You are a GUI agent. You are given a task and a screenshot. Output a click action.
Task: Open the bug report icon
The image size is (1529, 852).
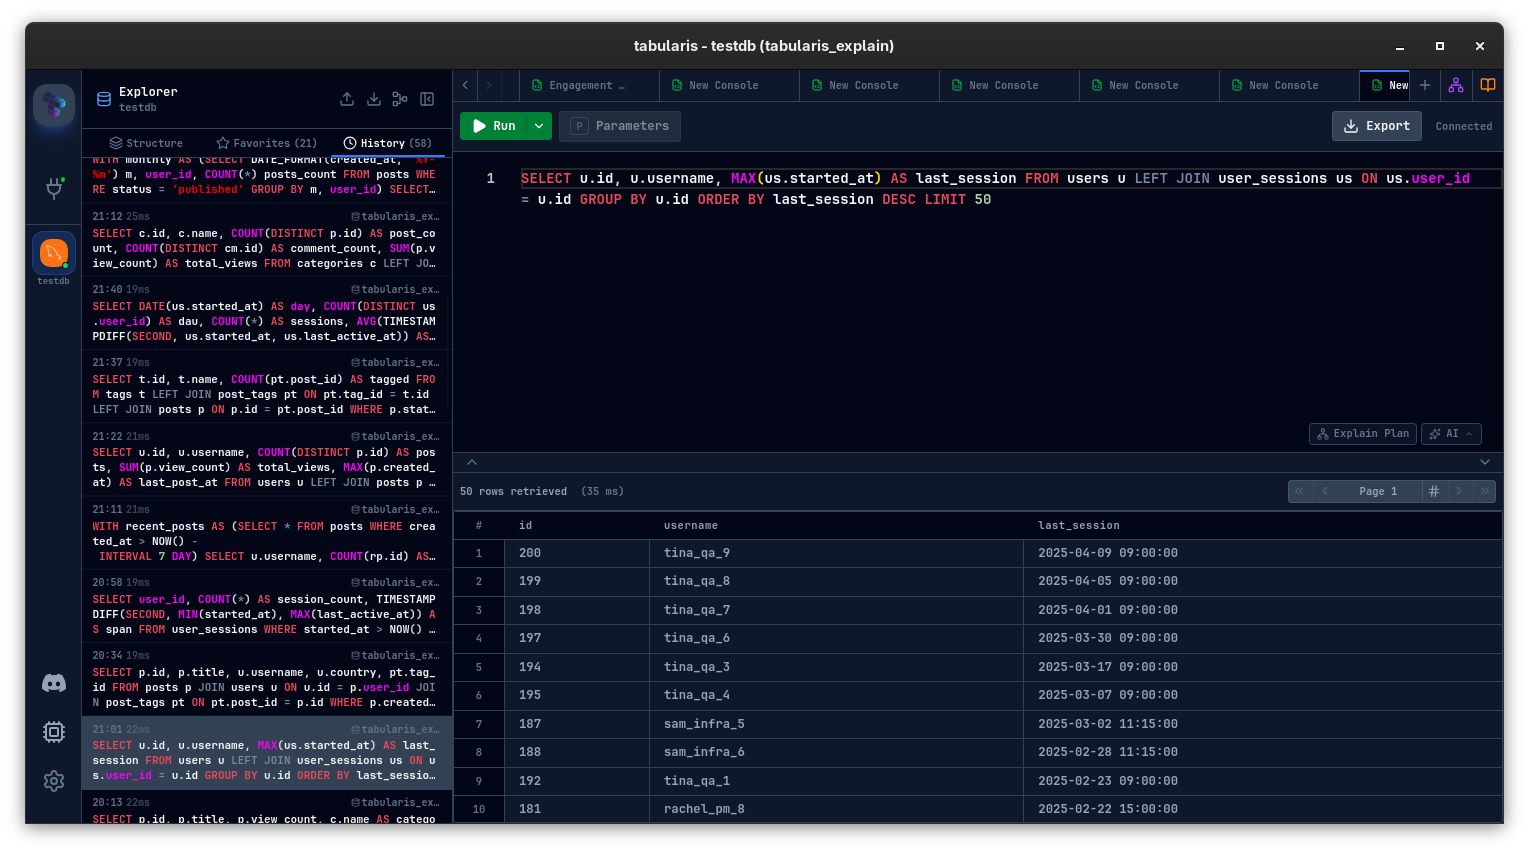(54, 732)
